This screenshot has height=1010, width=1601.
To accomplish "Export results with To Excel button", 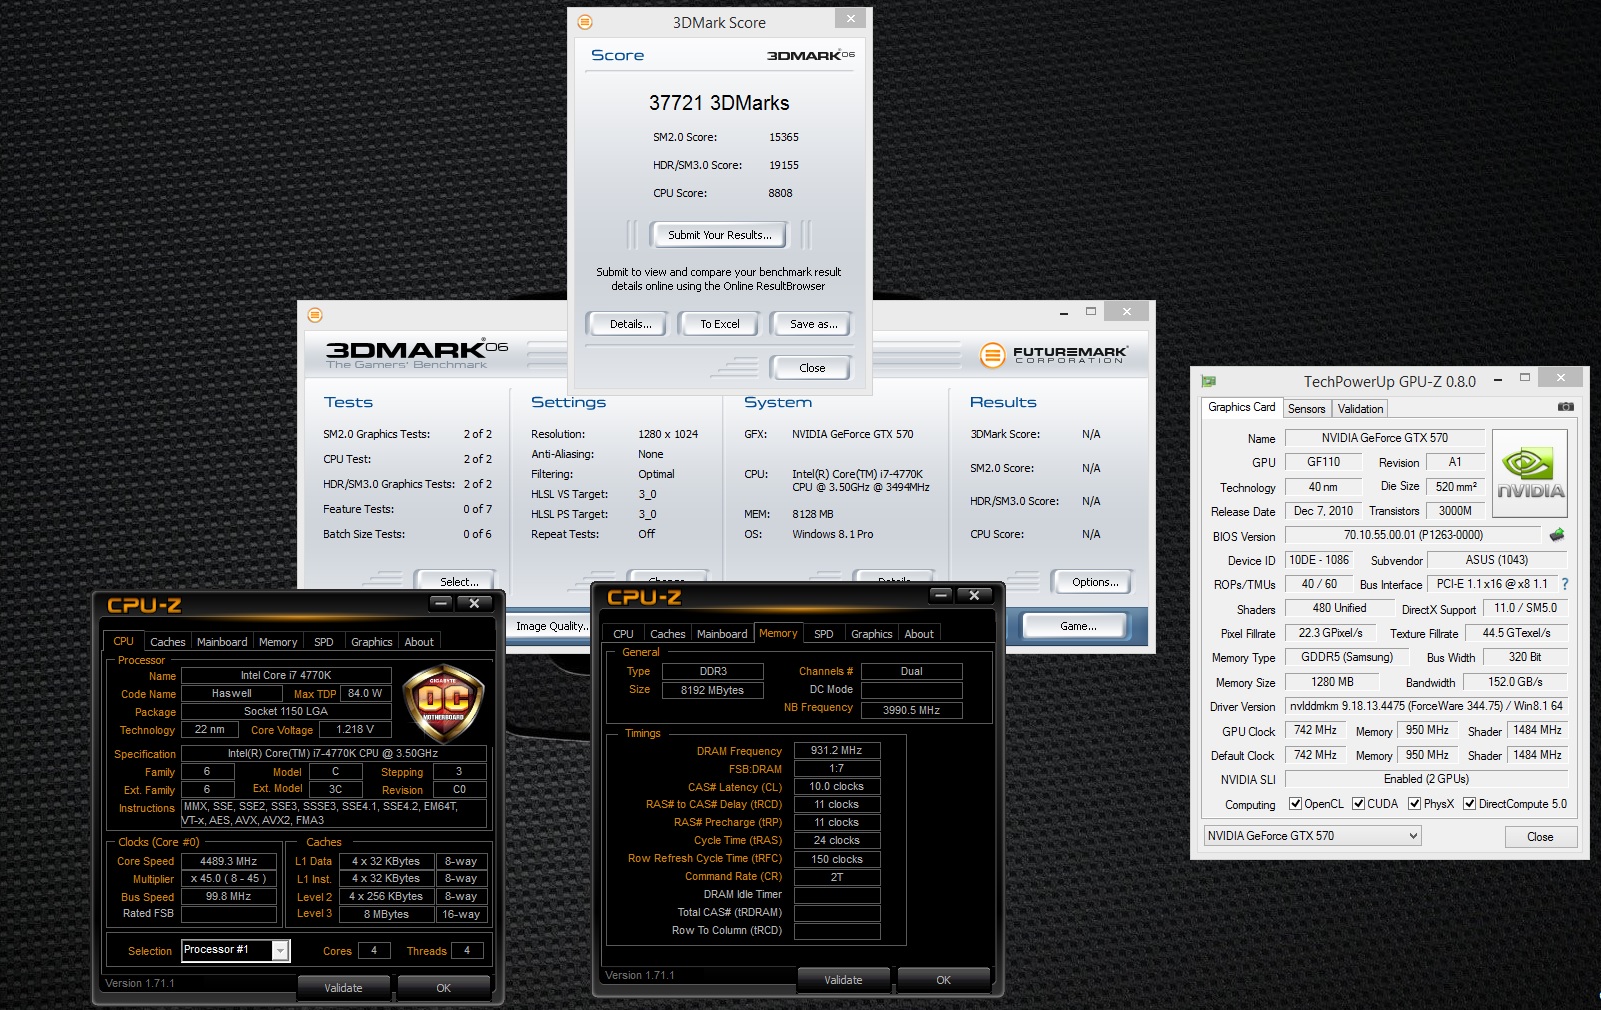I will point(719,324).
